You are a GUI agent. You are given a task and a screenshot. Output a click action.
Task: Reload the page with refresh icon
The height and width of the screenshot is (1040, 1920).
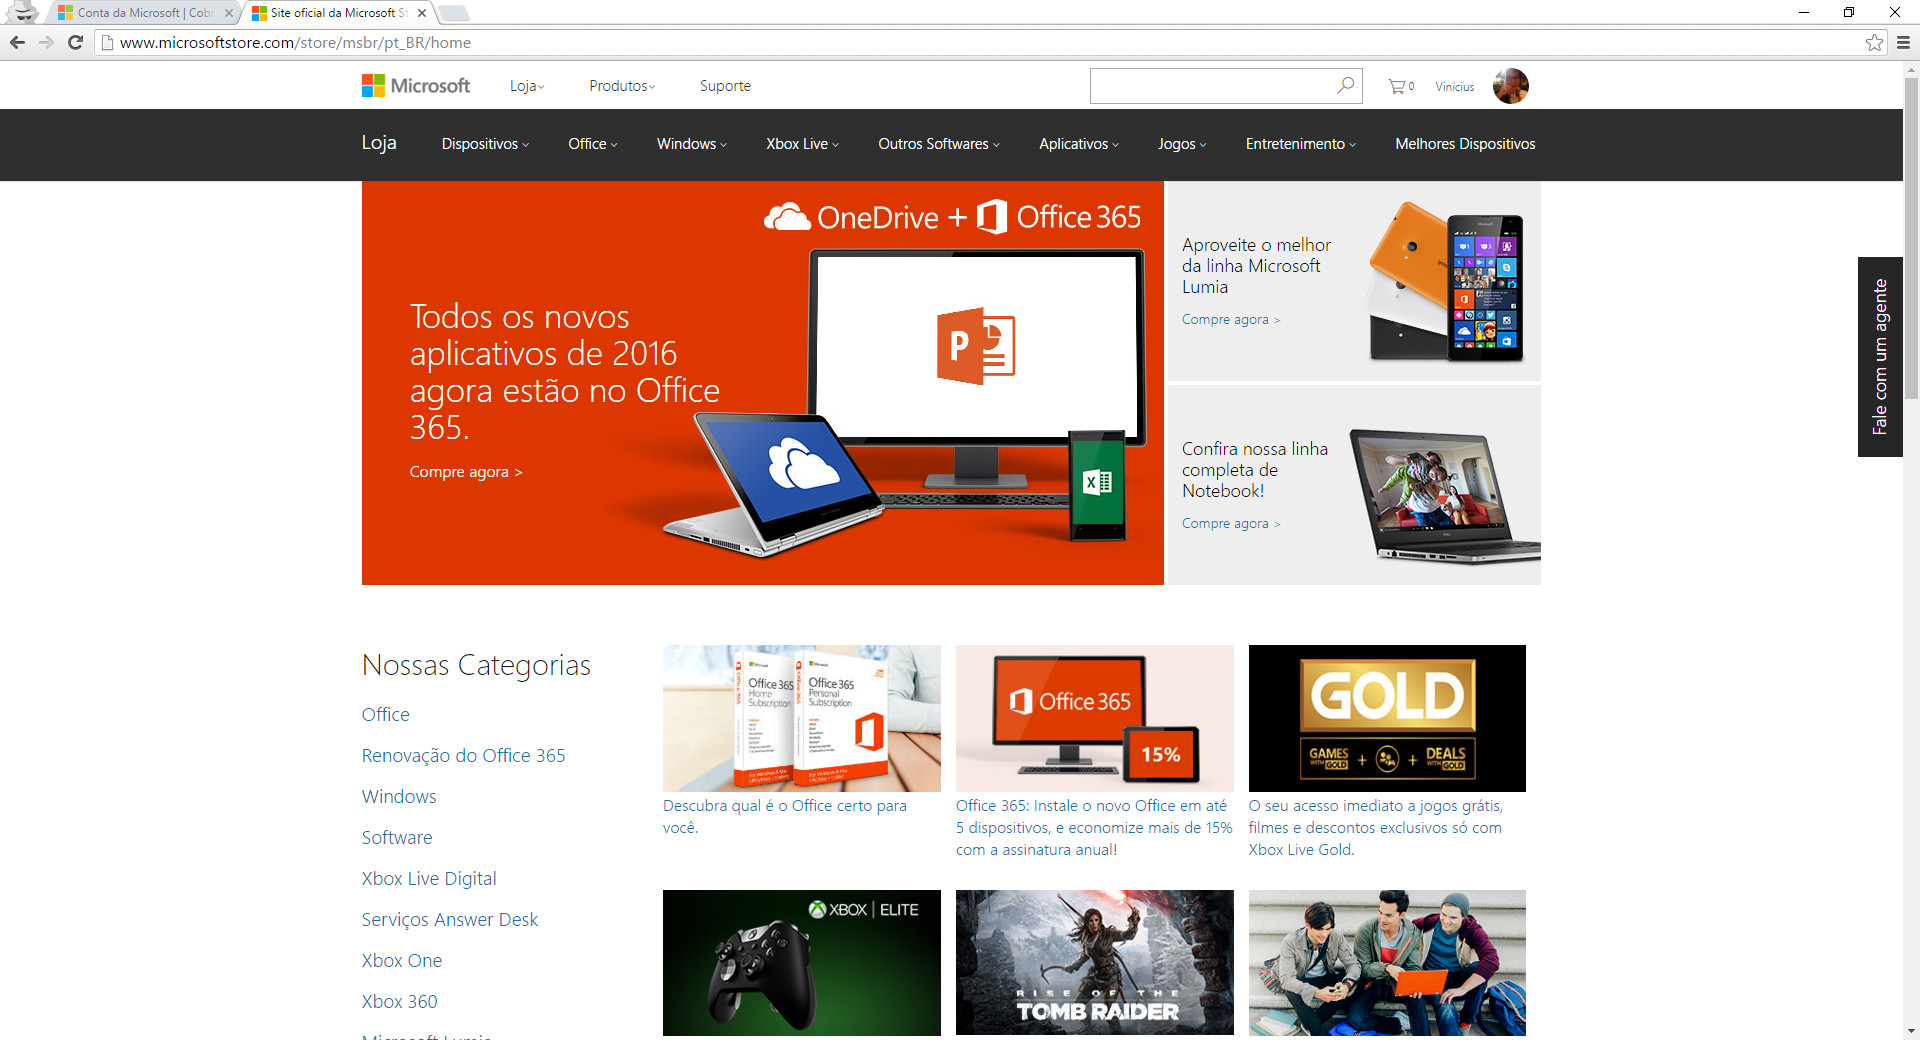point(75,42)
